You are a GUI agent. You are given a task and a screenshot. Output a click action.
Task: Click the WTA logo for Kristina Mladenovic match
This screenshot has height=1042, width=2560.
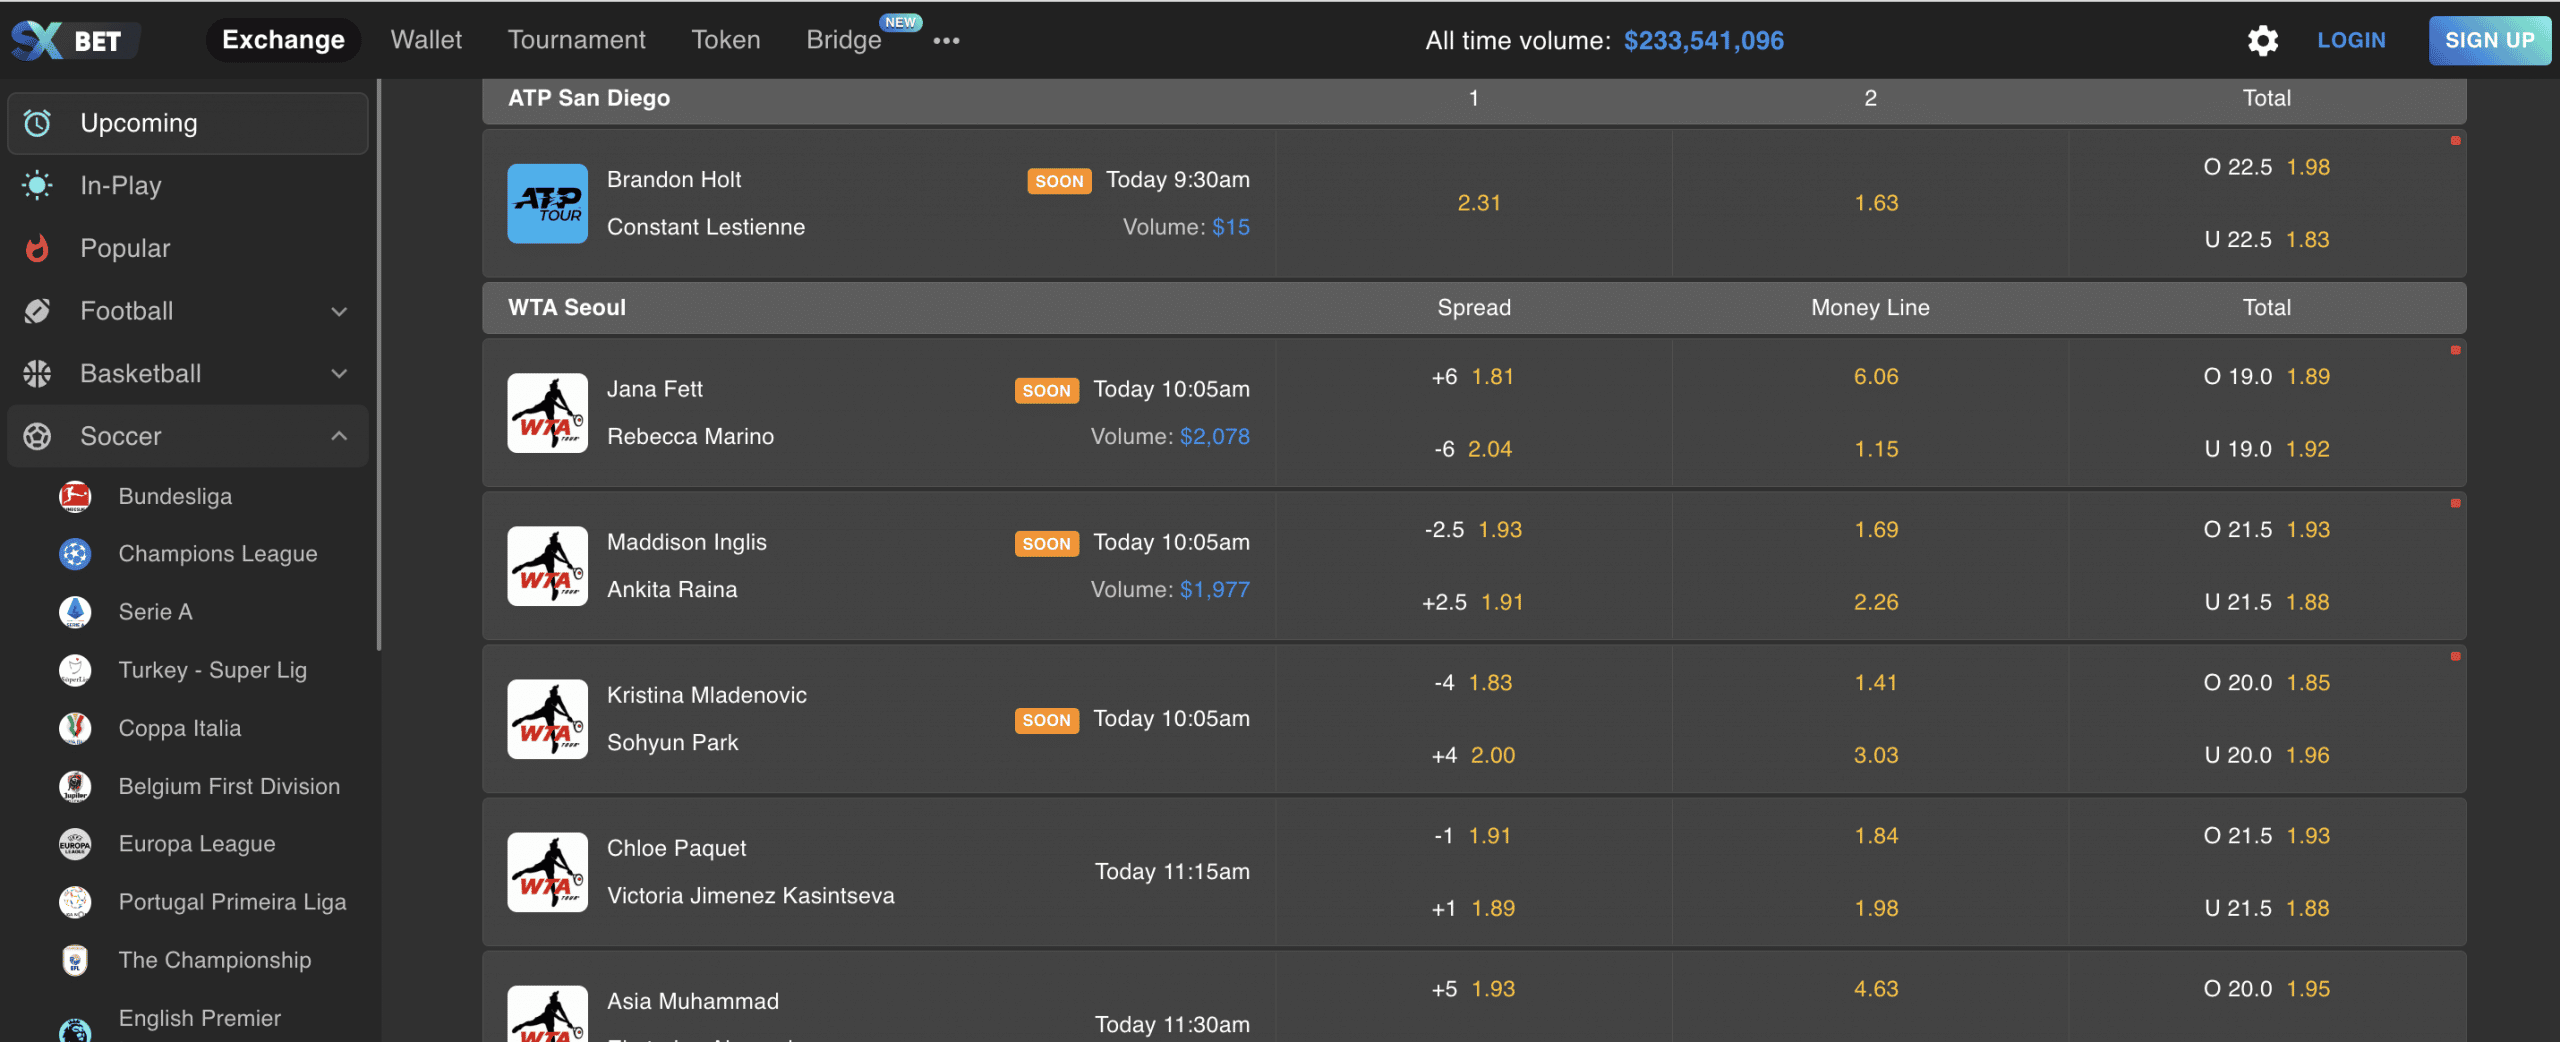coord(547,719)
